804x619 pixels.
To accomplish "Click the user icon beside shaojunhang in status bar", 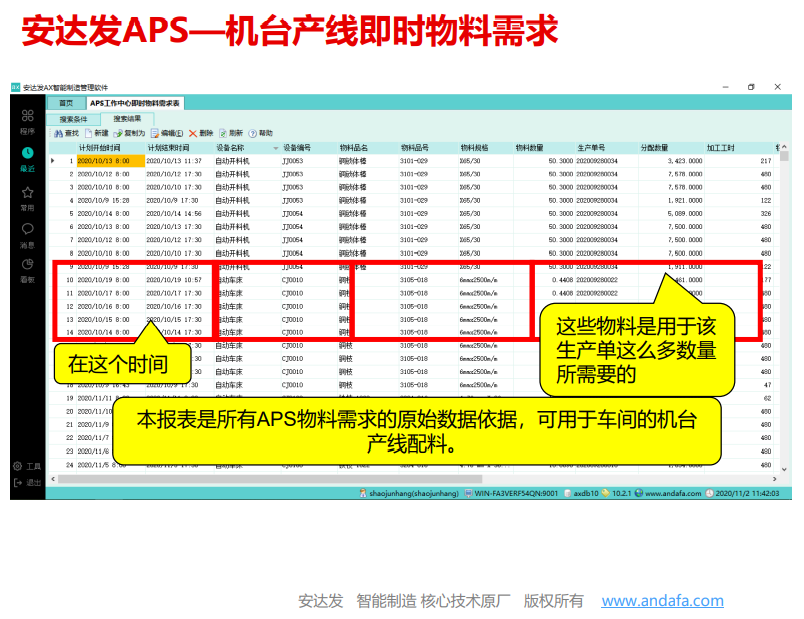I will point(363,493).
